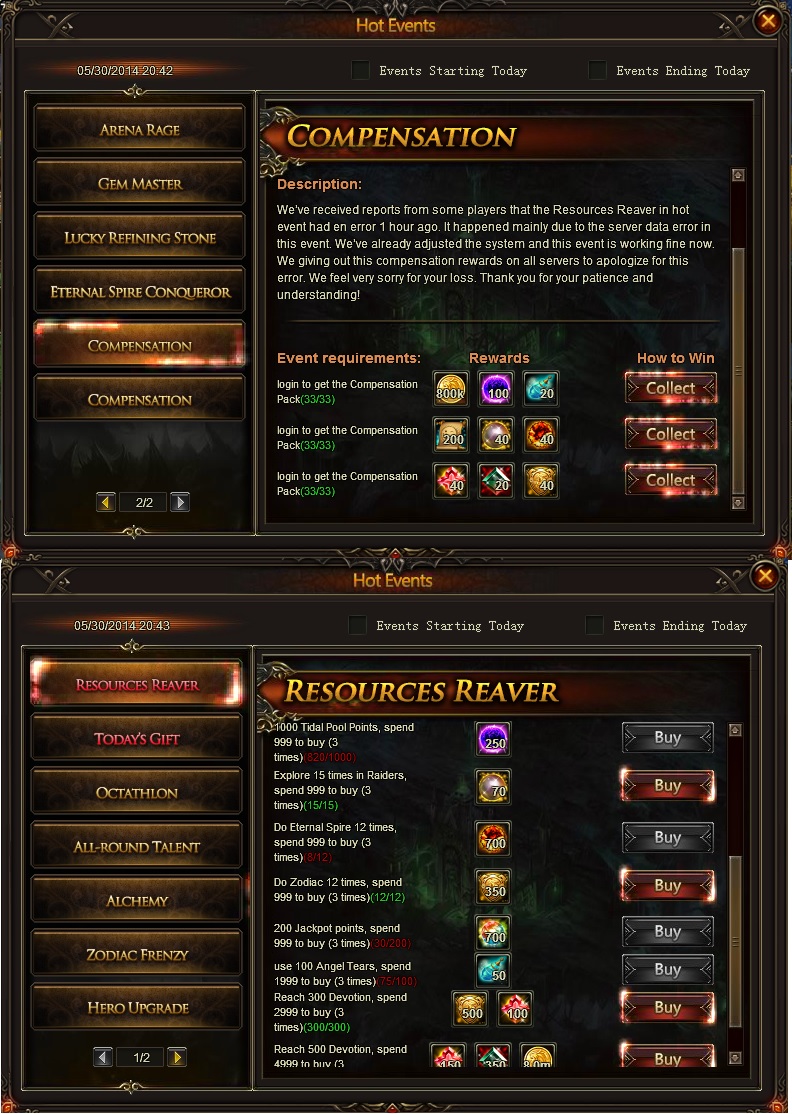Go to previous page from 2/2 pager

pos(106,502)
